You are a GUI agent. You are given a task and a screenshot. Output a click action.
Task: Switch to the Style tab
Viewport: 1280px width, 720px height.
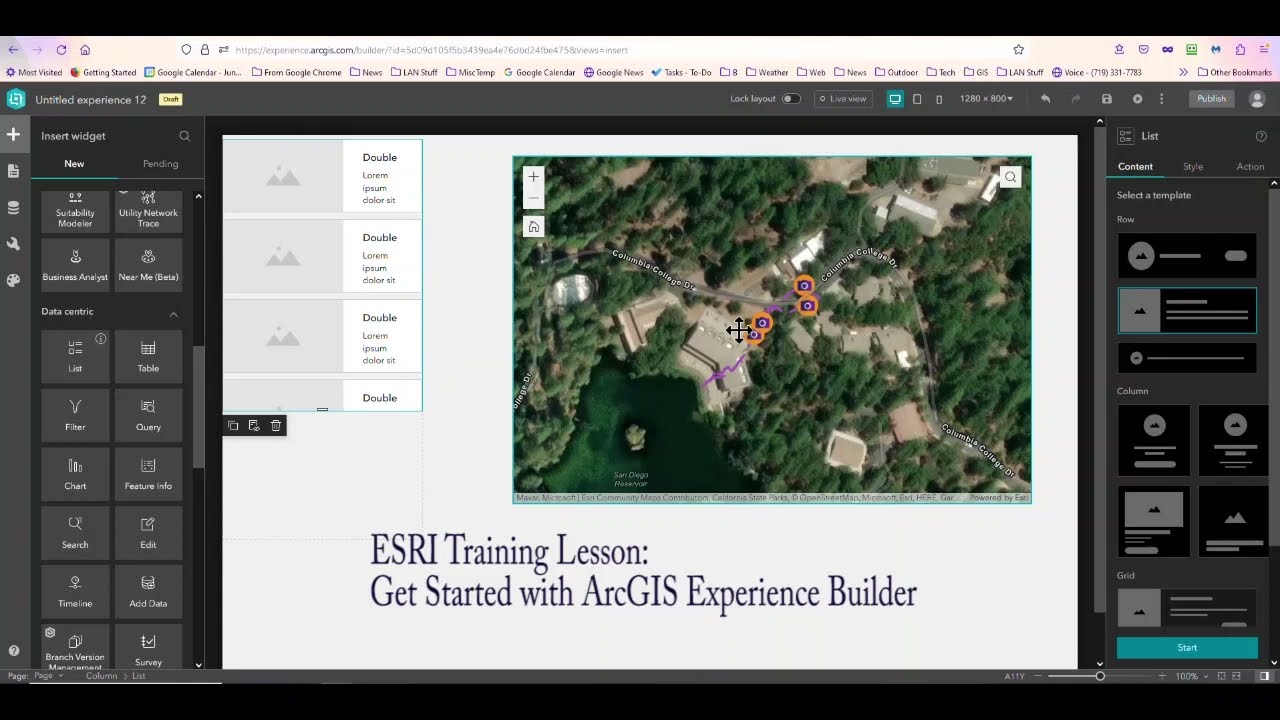click(x=1193, y=167)
